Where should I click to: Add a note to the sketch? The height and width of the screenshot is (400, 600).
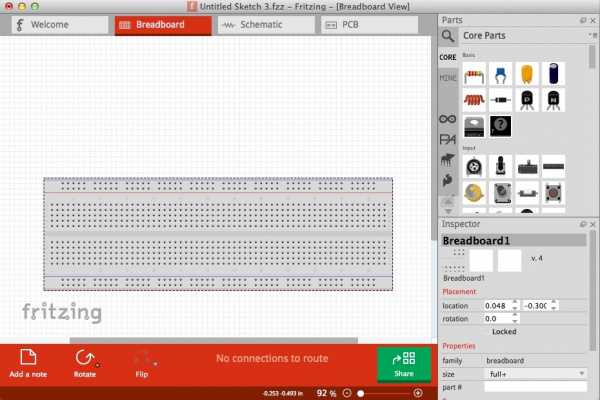(28, 363)
